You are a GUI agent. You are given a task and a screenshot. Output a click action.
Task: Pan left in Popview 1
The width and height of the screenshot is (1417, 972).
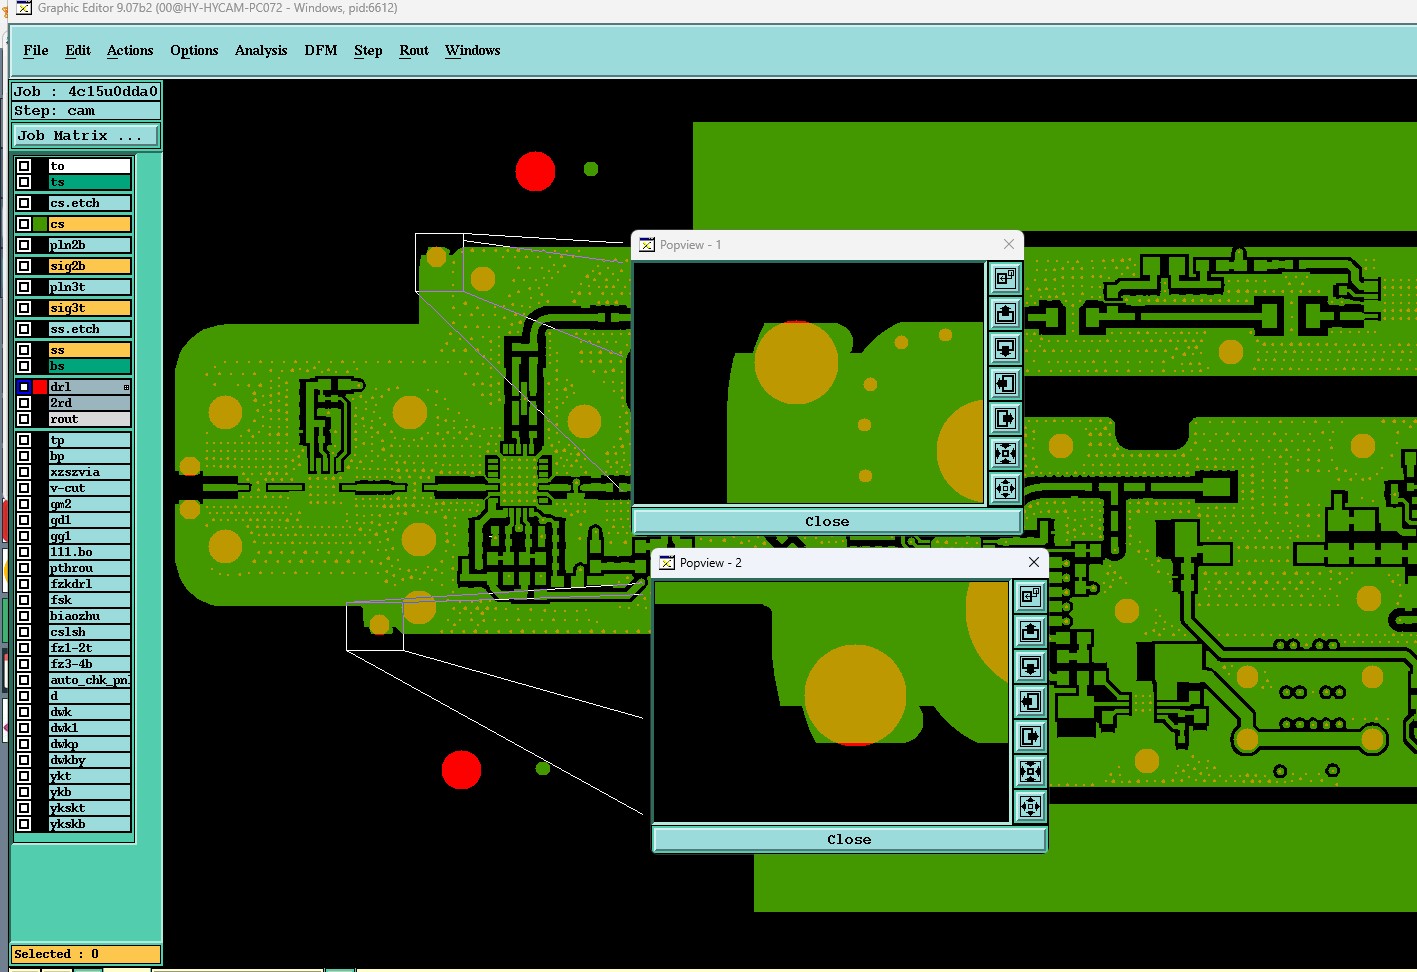pyautogui.click(x=1005, y=383)
